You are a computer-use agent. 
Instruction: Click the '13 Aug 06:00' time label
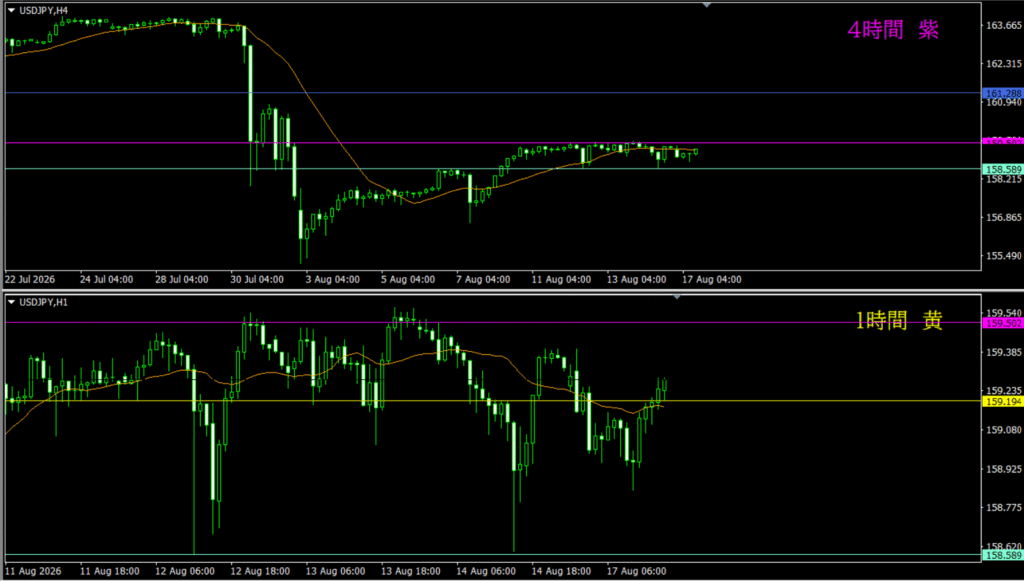coord(336,571)
